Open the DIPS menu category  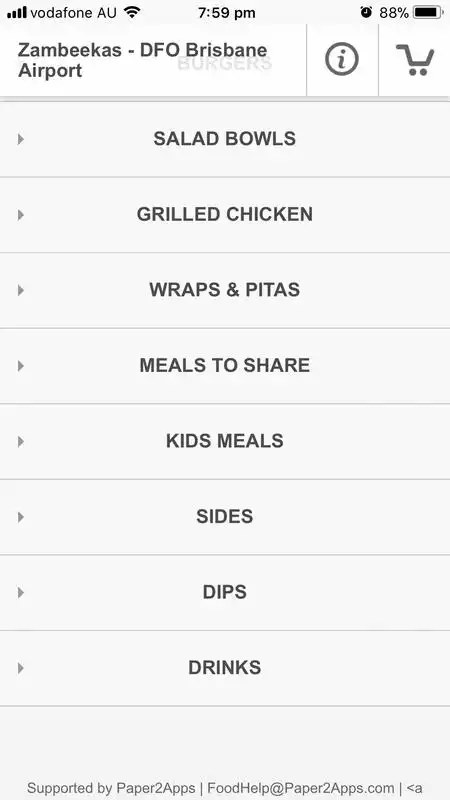click(x=225, y=592)
